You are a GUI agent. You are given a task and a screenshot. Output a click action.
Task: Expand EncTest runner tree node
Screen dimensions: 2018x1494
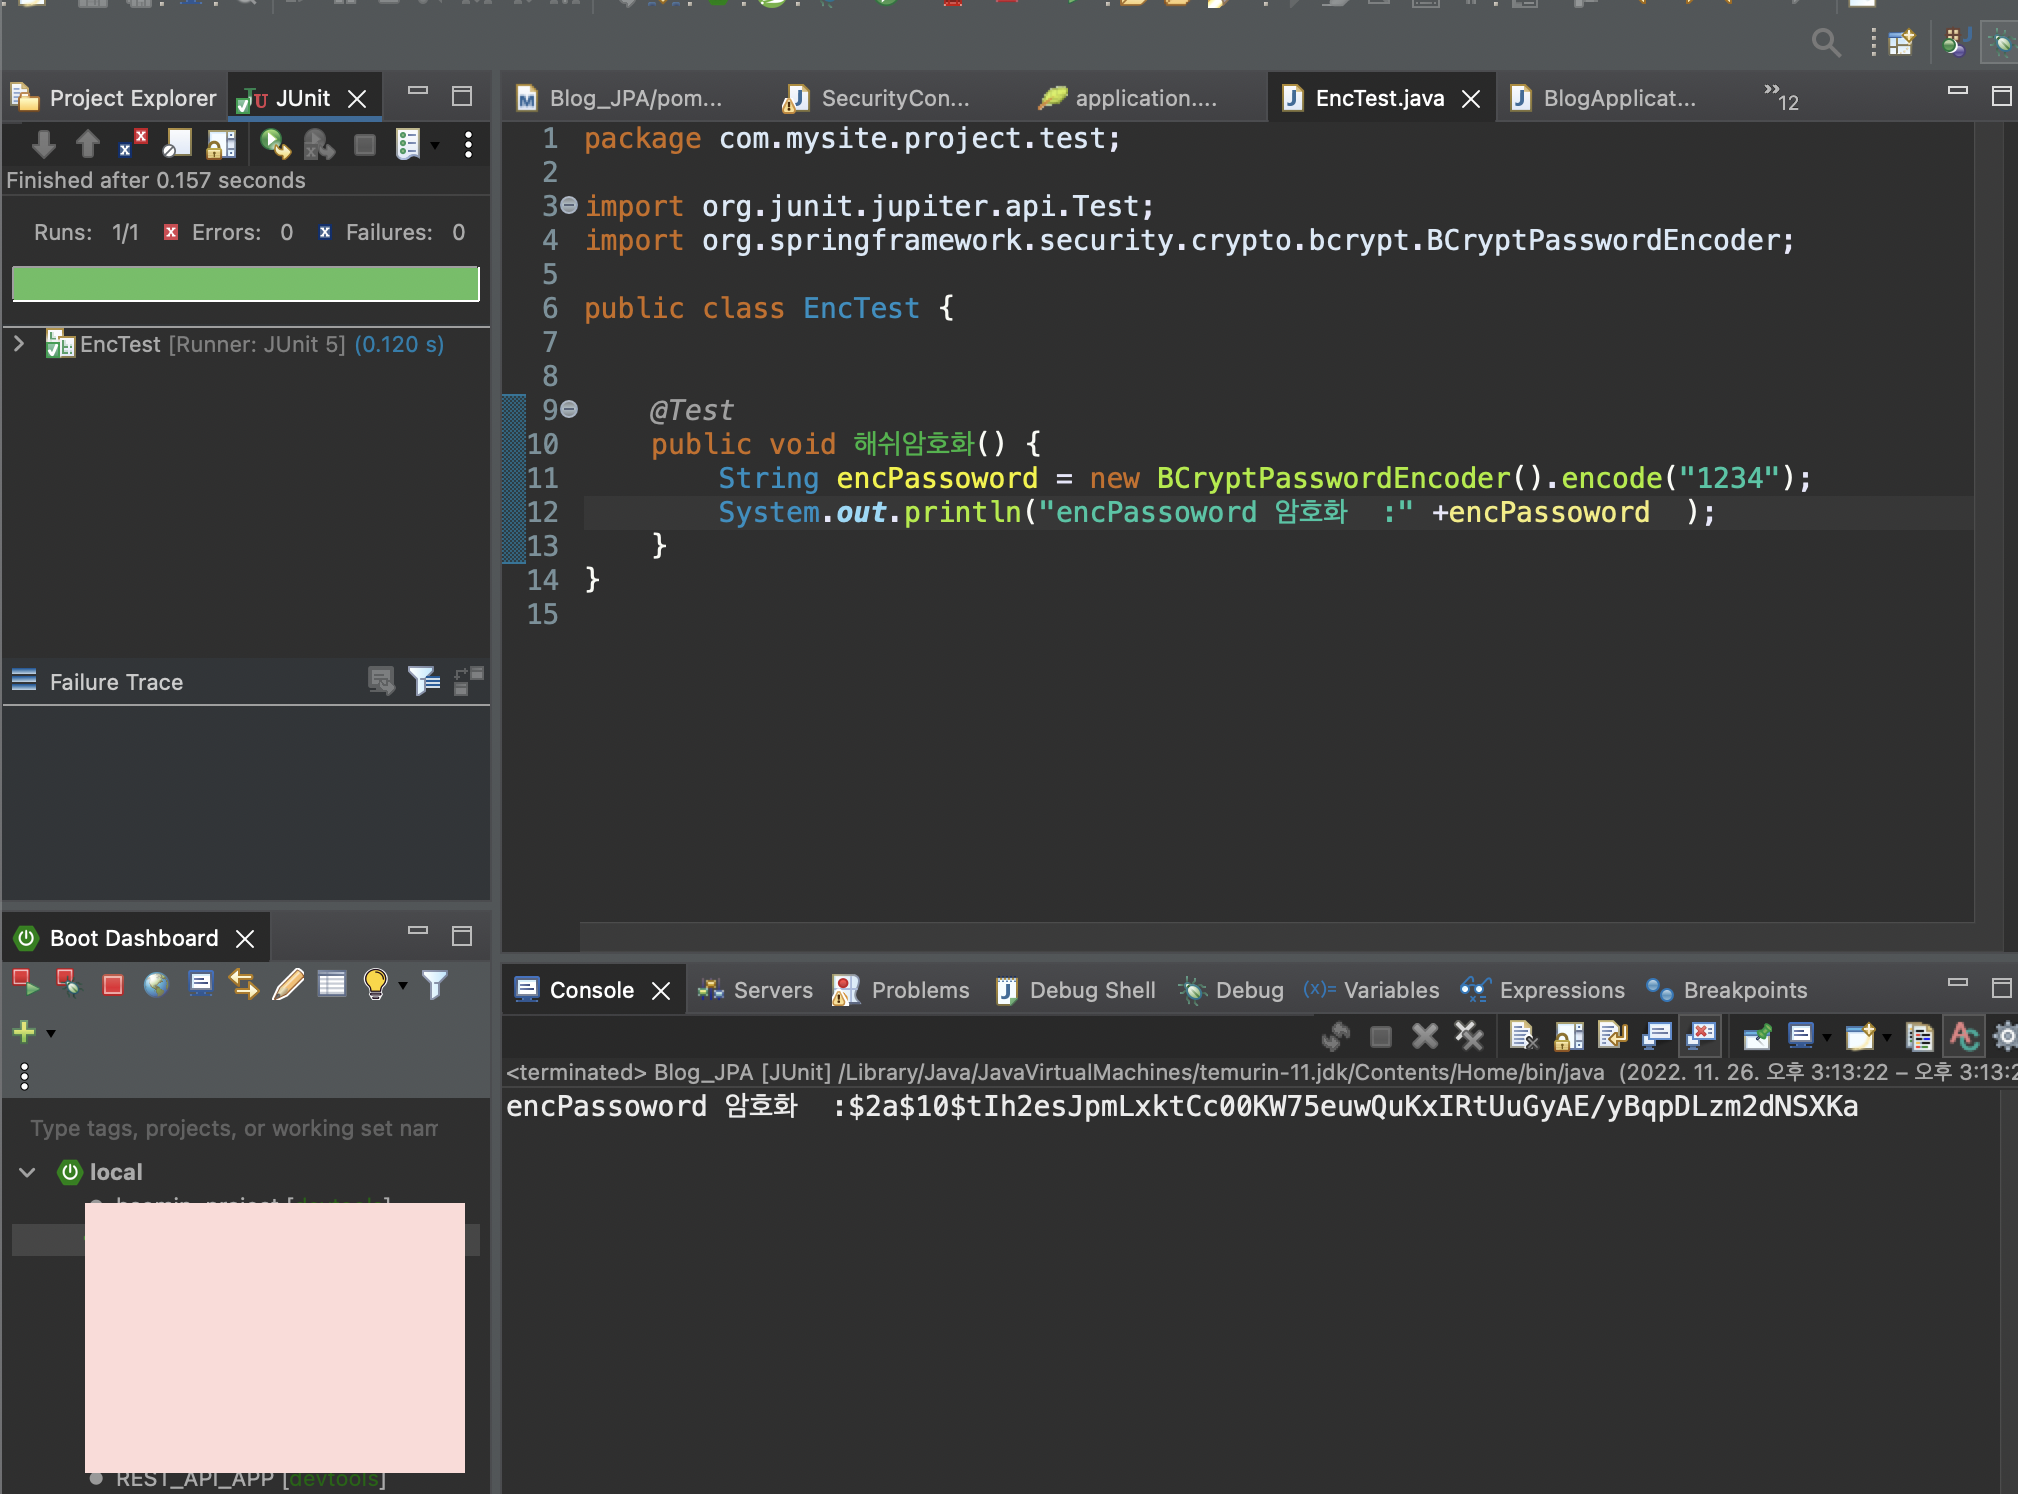19,344
